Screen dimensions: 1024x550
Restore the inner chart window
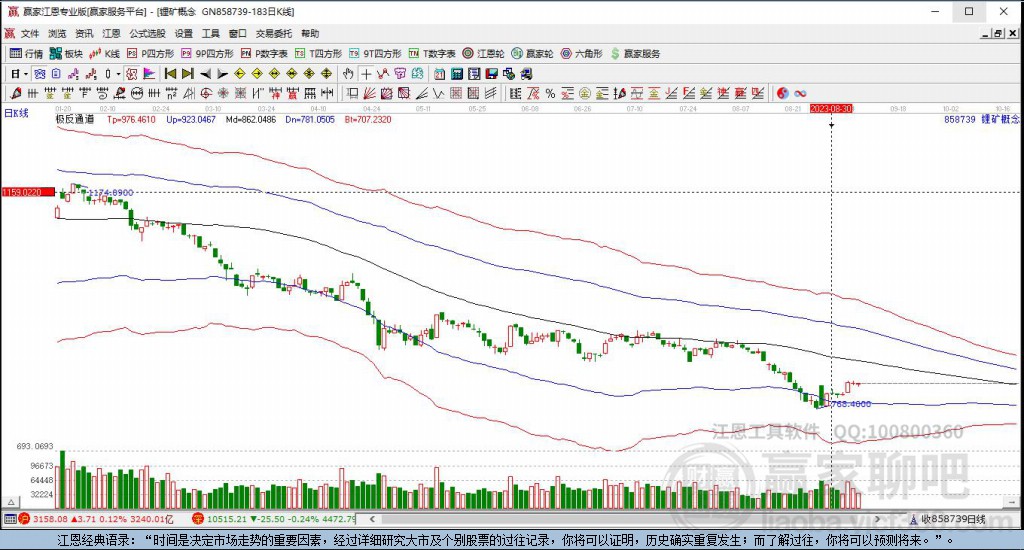click(999, 33)
